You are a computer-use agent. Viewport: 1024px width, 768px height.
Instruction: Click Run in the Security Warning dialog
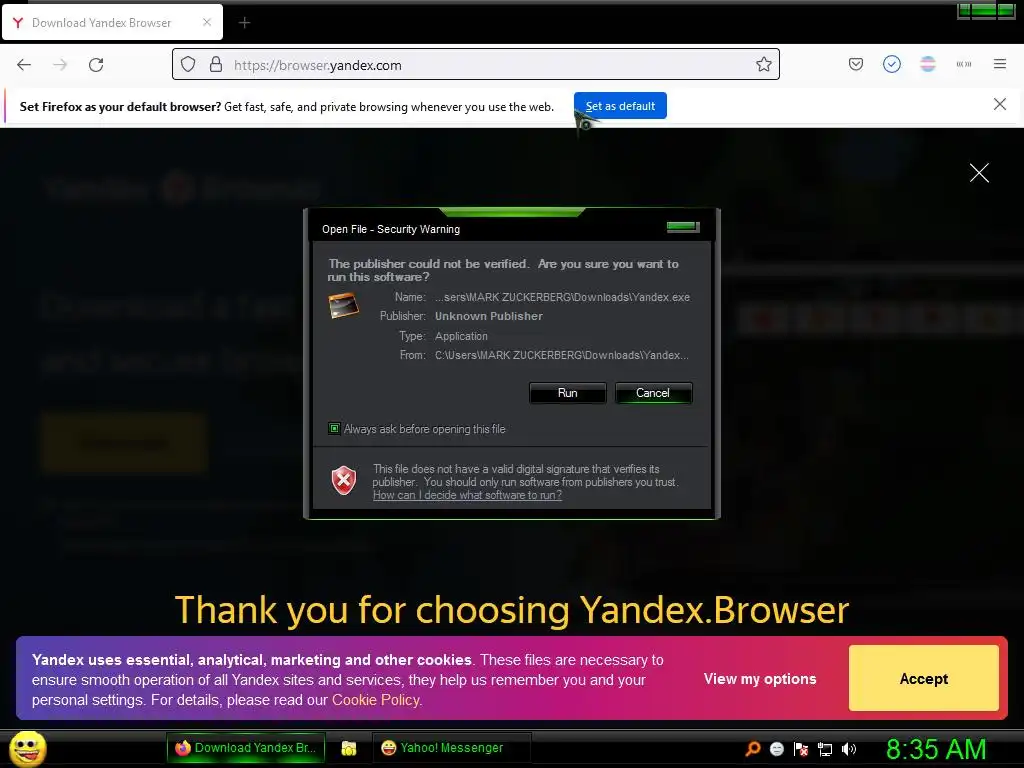568,393
